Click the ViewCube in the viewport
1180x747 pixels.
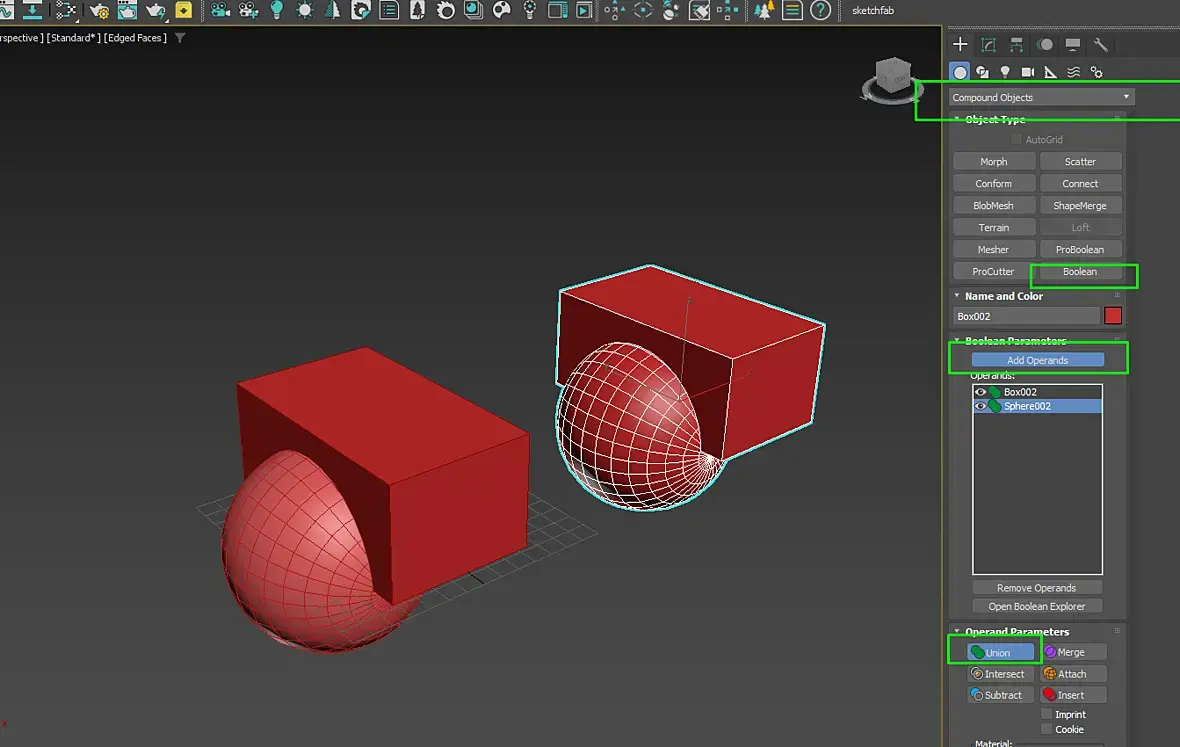coord(892,76)
